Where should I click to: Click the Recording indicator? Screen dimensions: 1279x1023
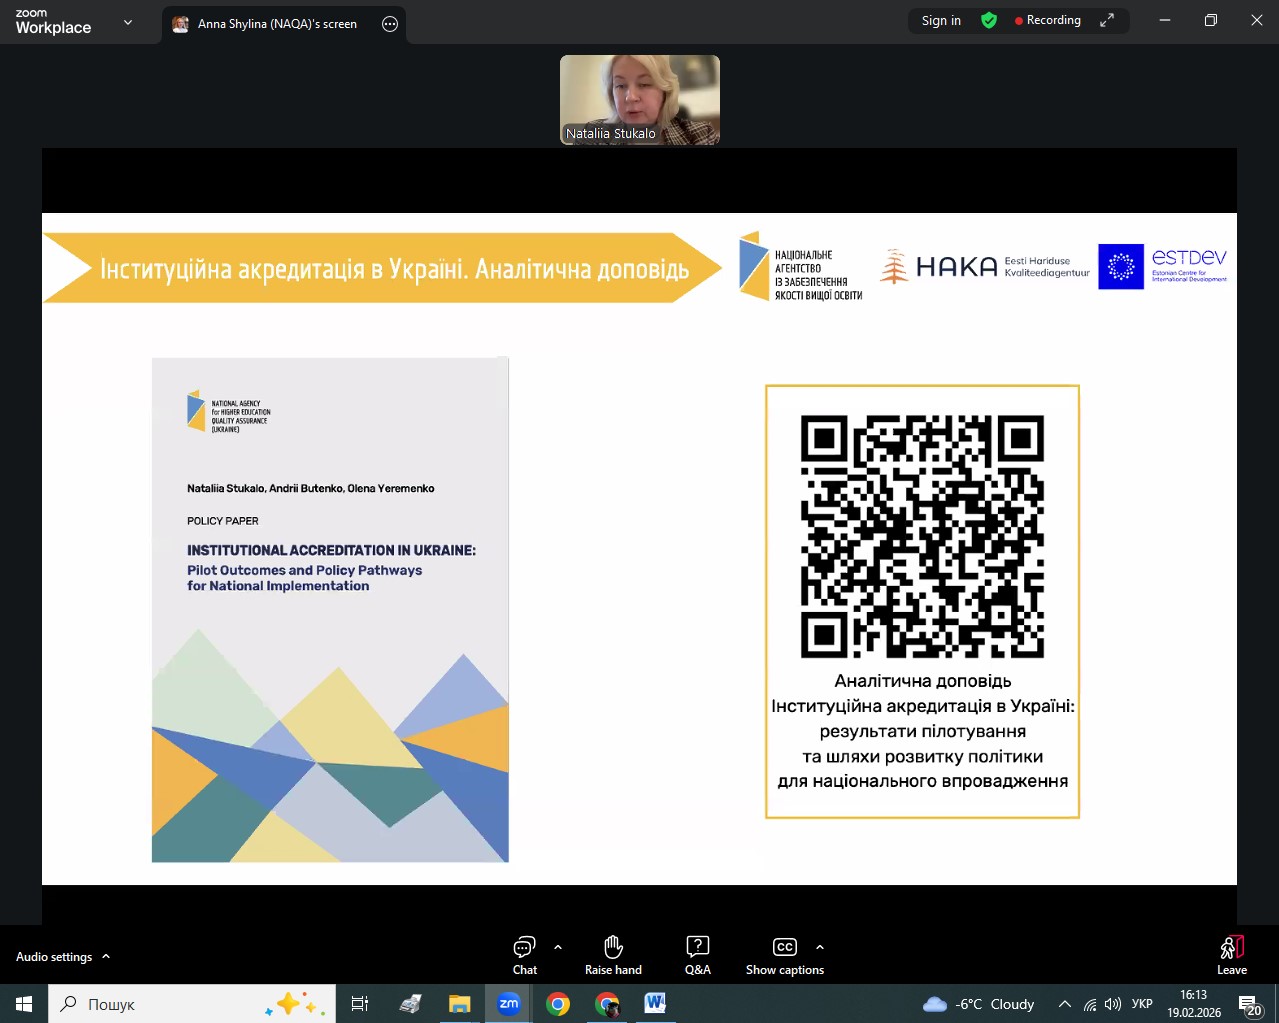coord(1048,21)
